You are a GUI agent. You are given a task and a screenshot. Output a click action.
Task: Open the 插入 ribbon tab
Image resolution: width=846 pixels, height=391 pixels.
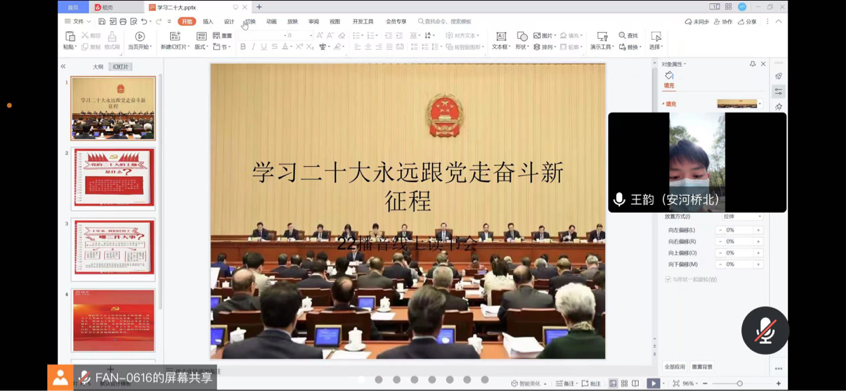pyautogui.click(x=208, y=22)
